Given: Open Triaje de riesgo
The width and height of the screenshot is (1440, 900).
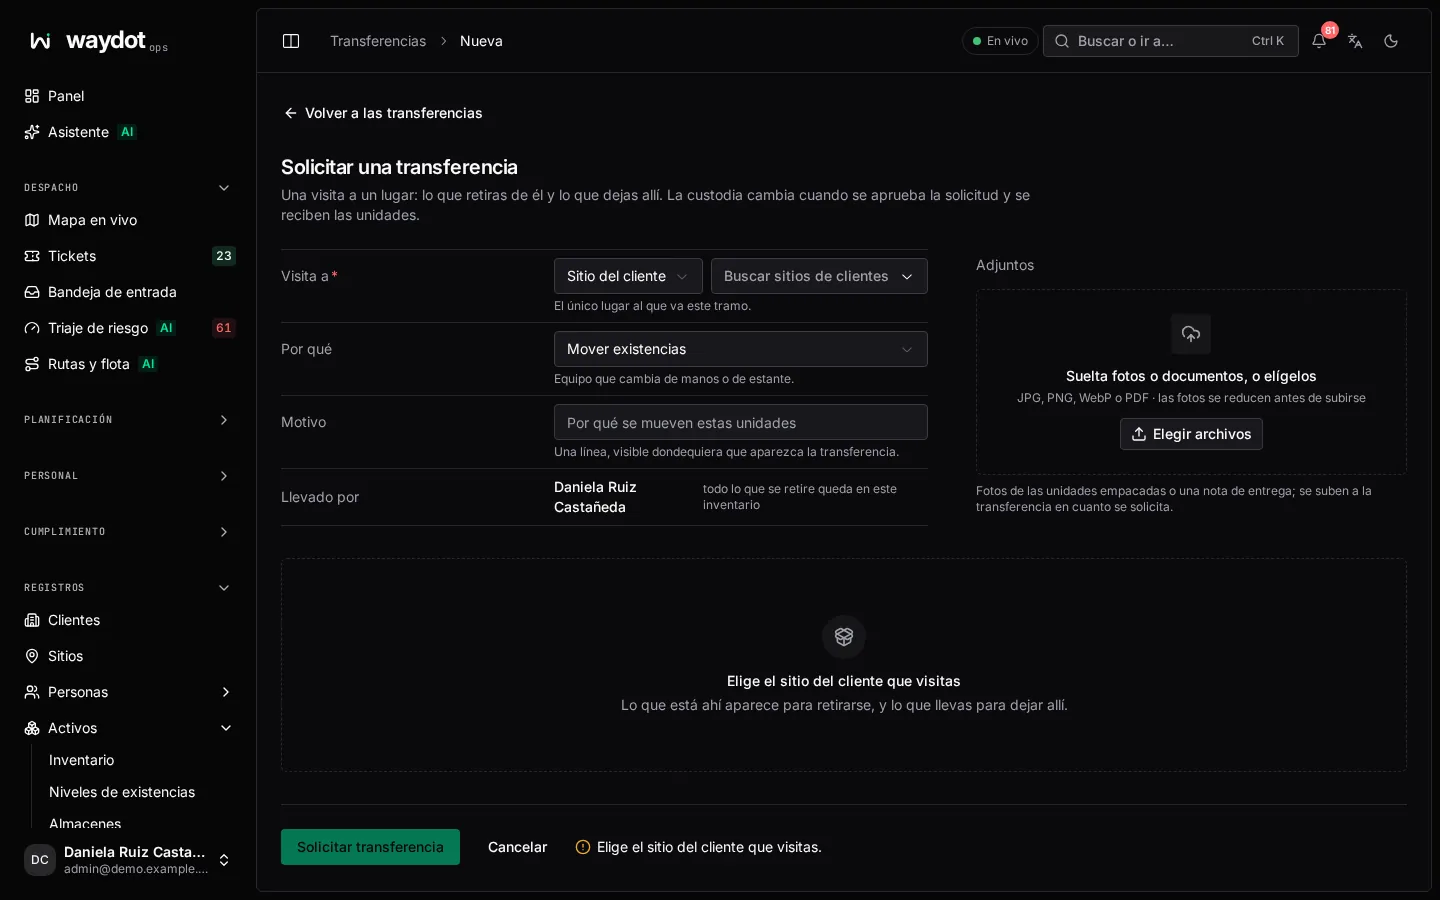Looking at the screenshot, I should coord(128,328).
